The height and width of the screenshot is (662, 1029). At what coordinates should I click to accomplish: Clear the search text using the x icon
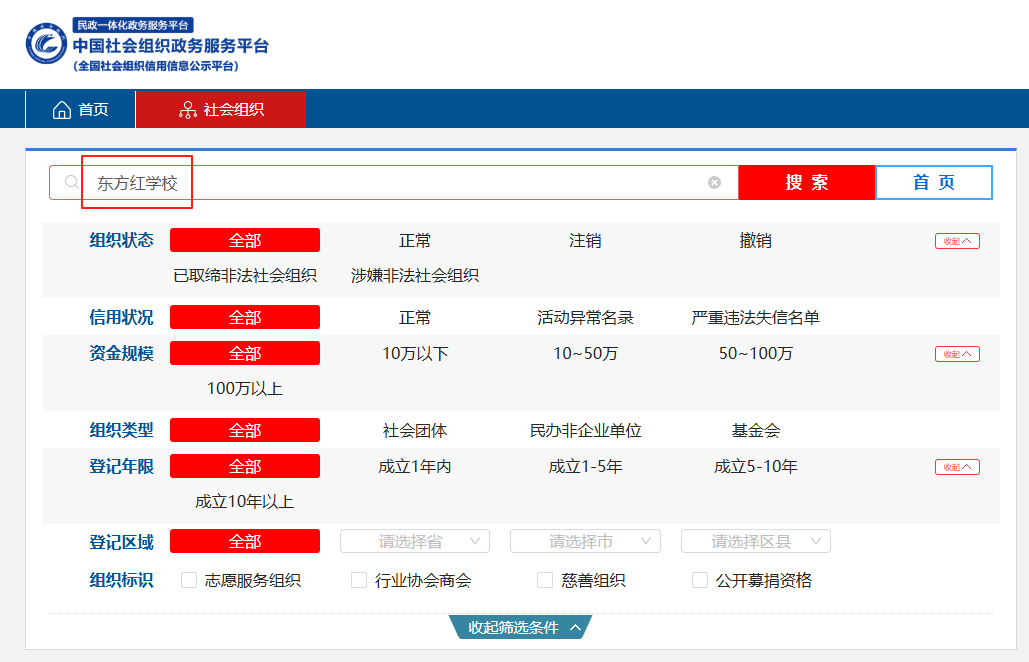(x=714, y=182)
